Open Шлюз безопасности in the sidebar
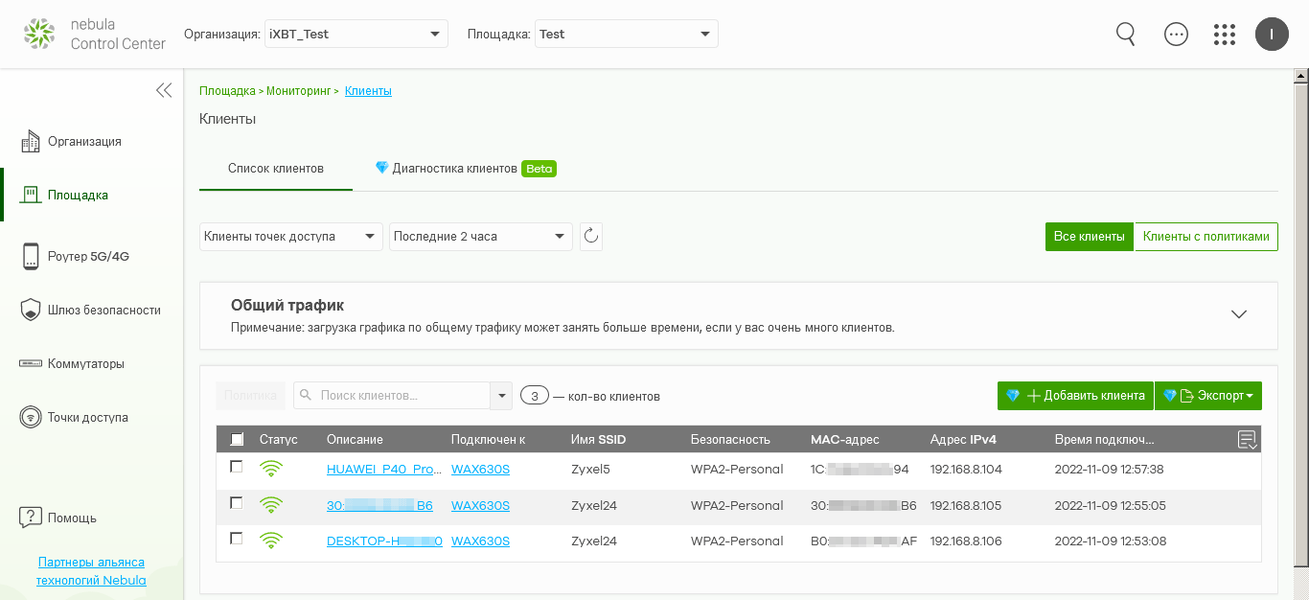 [103, 310]
